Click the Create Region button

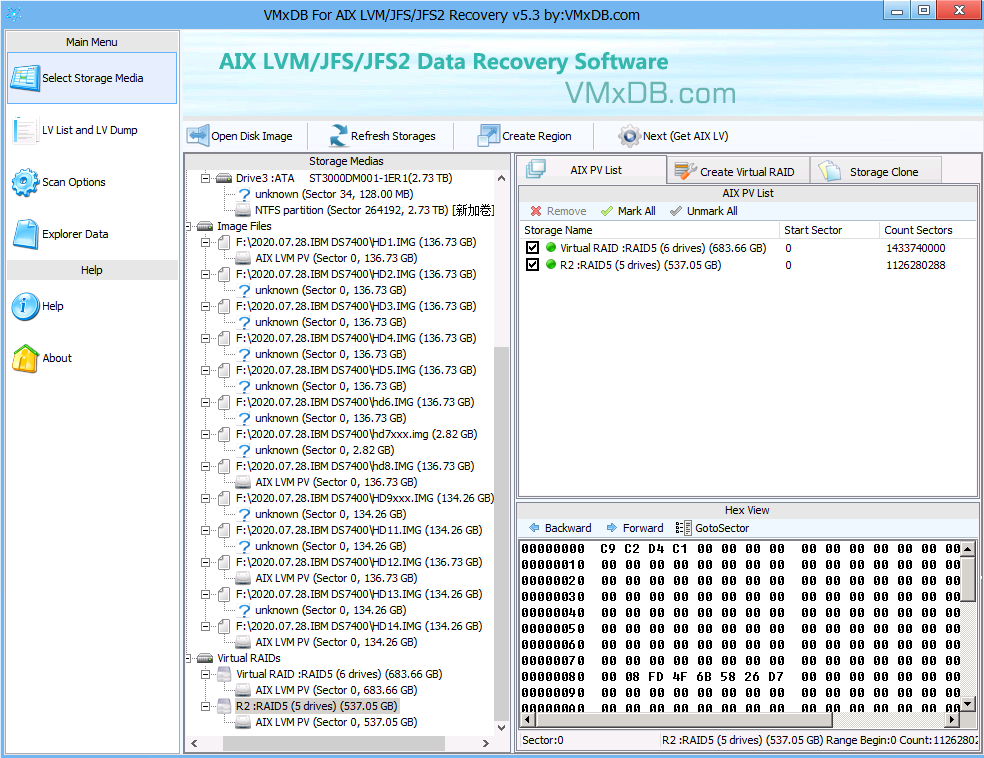(x=525, y=136)
